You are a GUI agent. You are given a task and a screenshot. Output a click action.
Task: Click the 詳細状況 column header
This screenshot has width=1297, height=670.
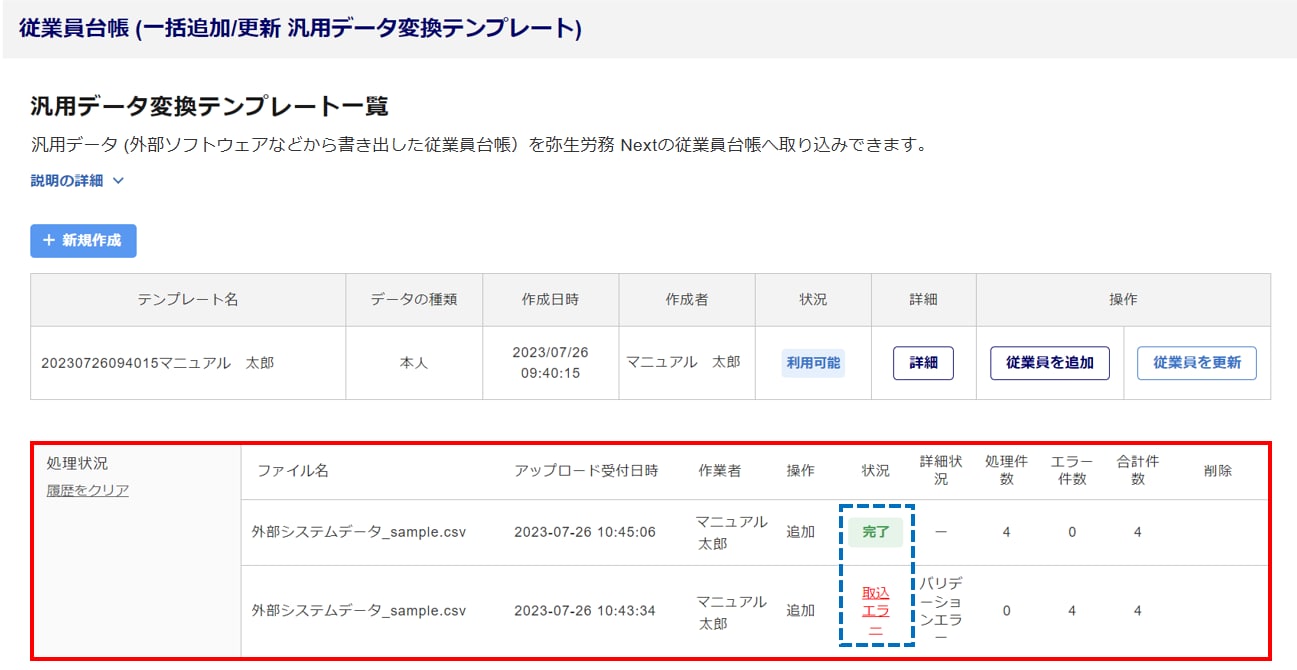(941, 471)
